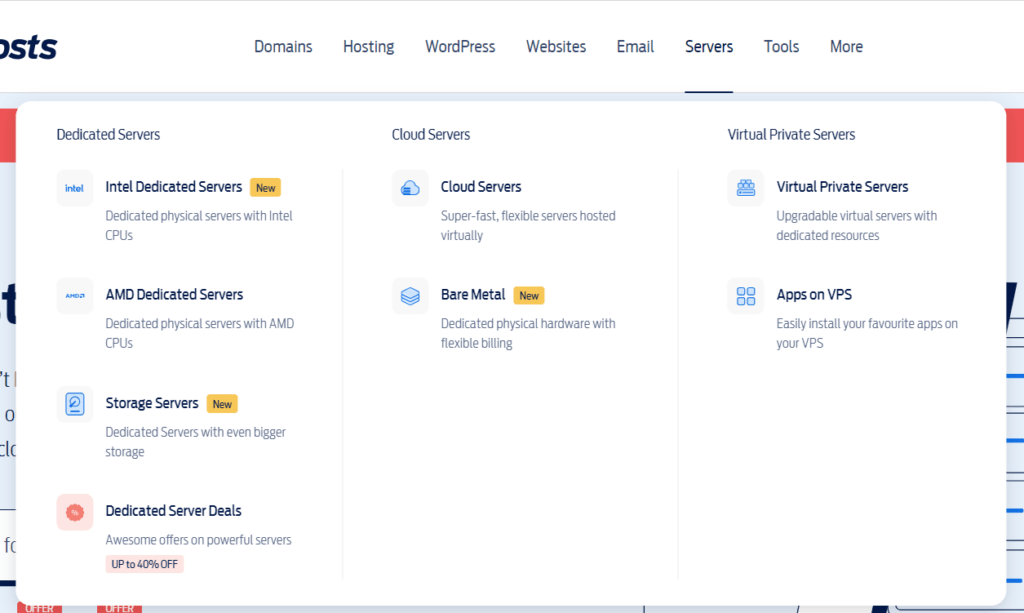Click the Apps on VPS grid icon
This screenshot has height=613, width=1024.
click(744, 295)
